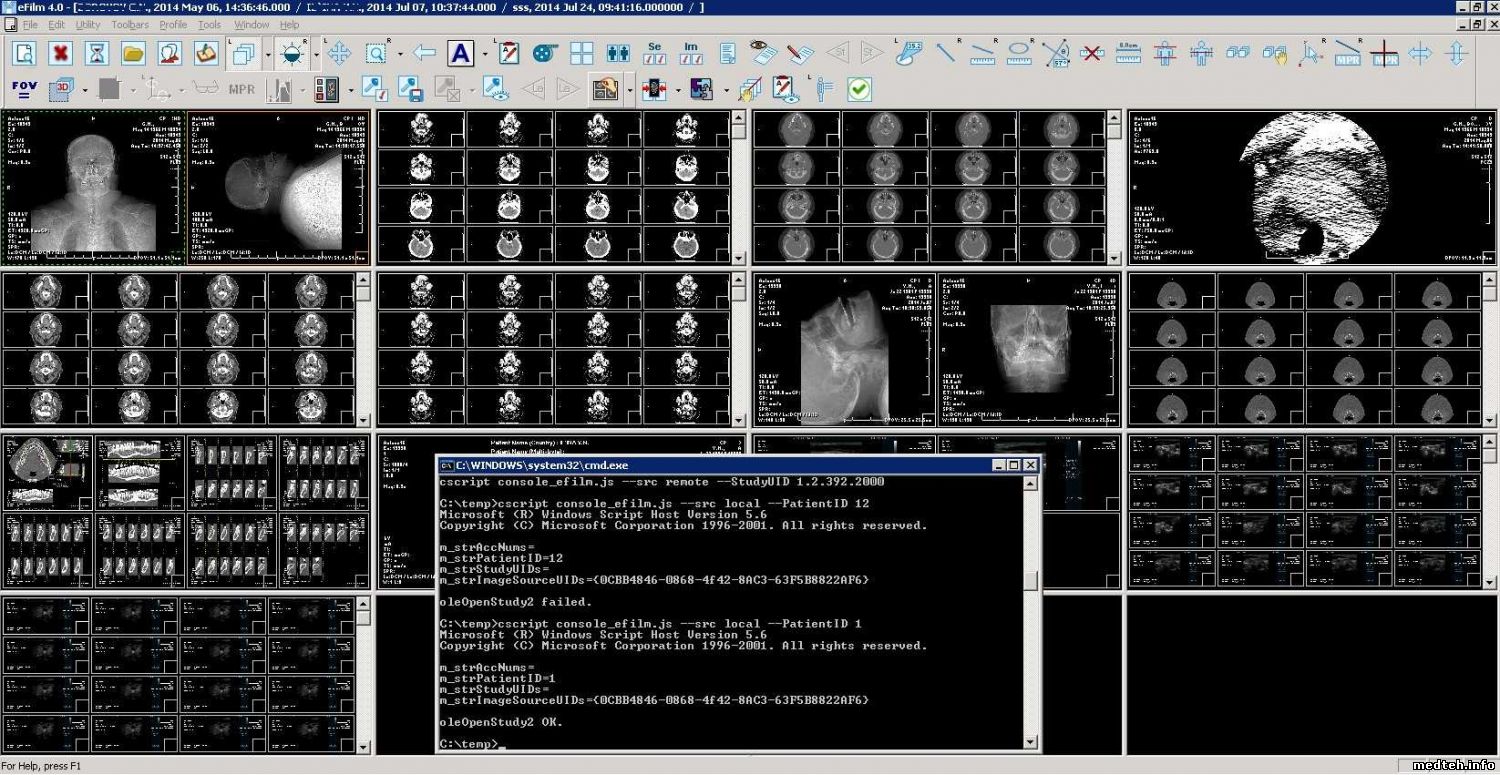This screenshot has height=775, width=1500.
Task: Open the Toolbars menu
Action: pos(130,24)
